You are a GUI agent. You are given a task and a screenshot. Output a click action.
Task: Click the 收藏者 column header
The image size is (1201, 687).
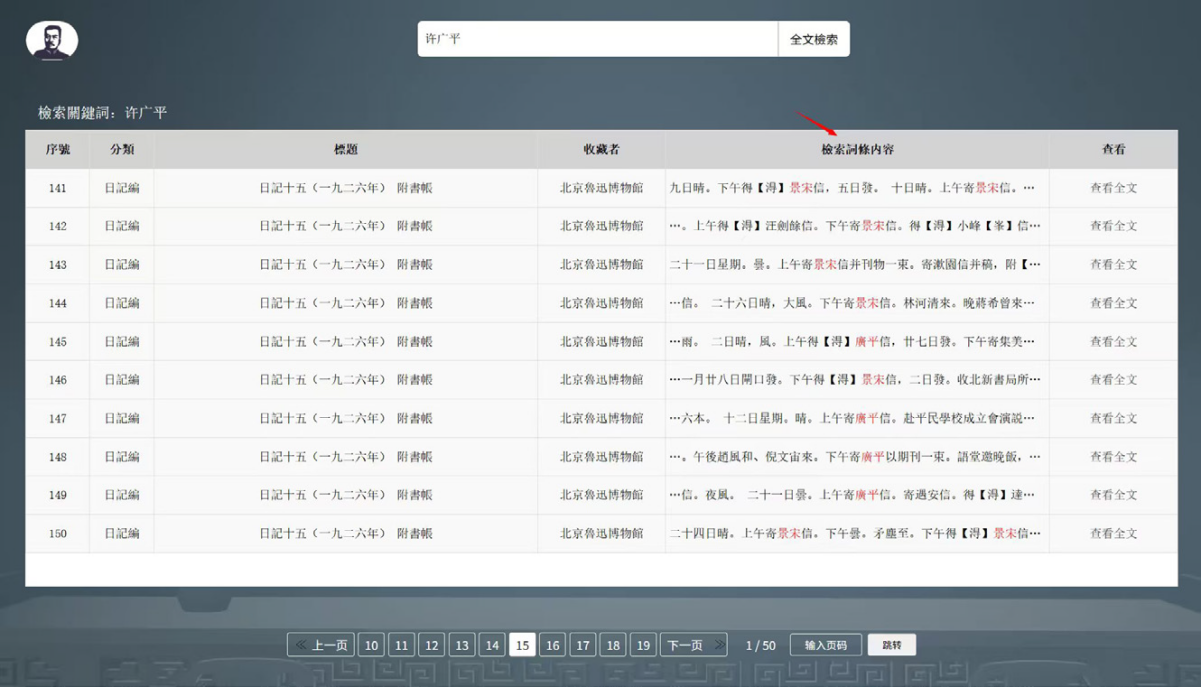[x=601, y=149]
